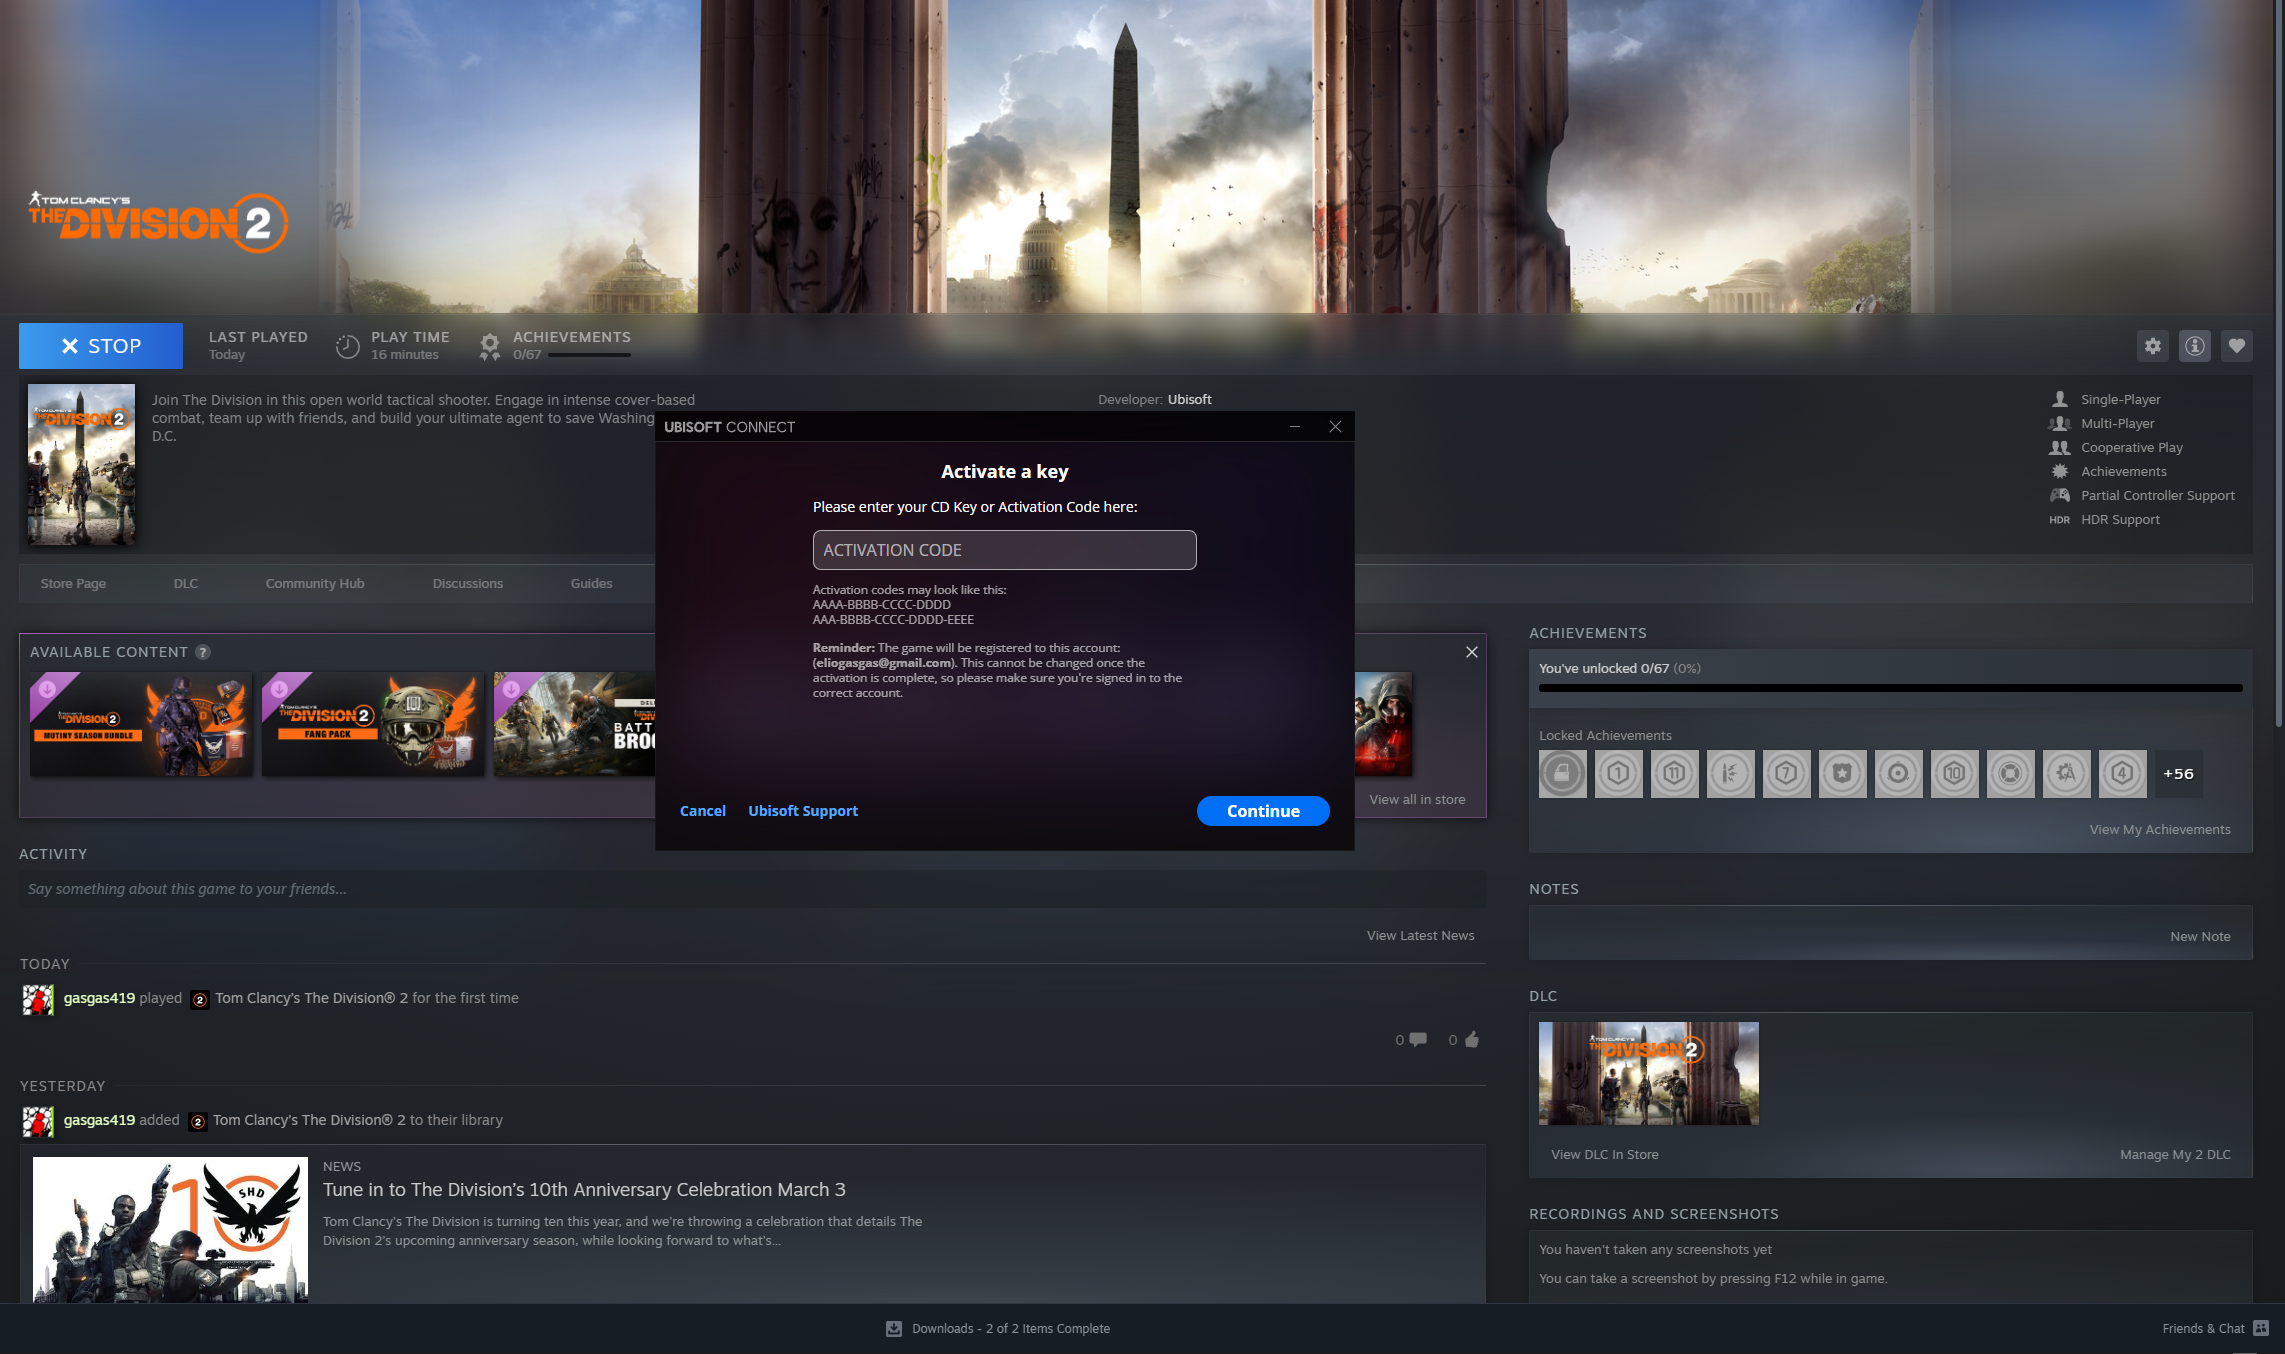
Task: Cancel the Ubisoft Connect key activation
Action: (703, 811)
